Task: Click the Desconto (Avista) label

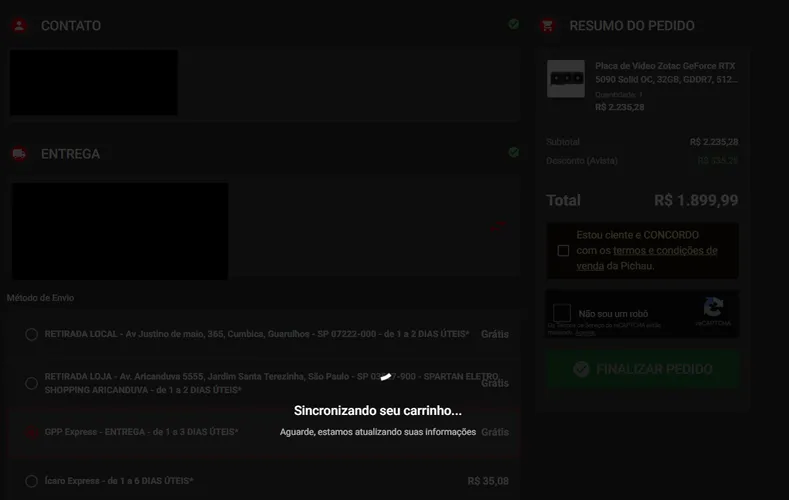Action: [x=582, y=161]
